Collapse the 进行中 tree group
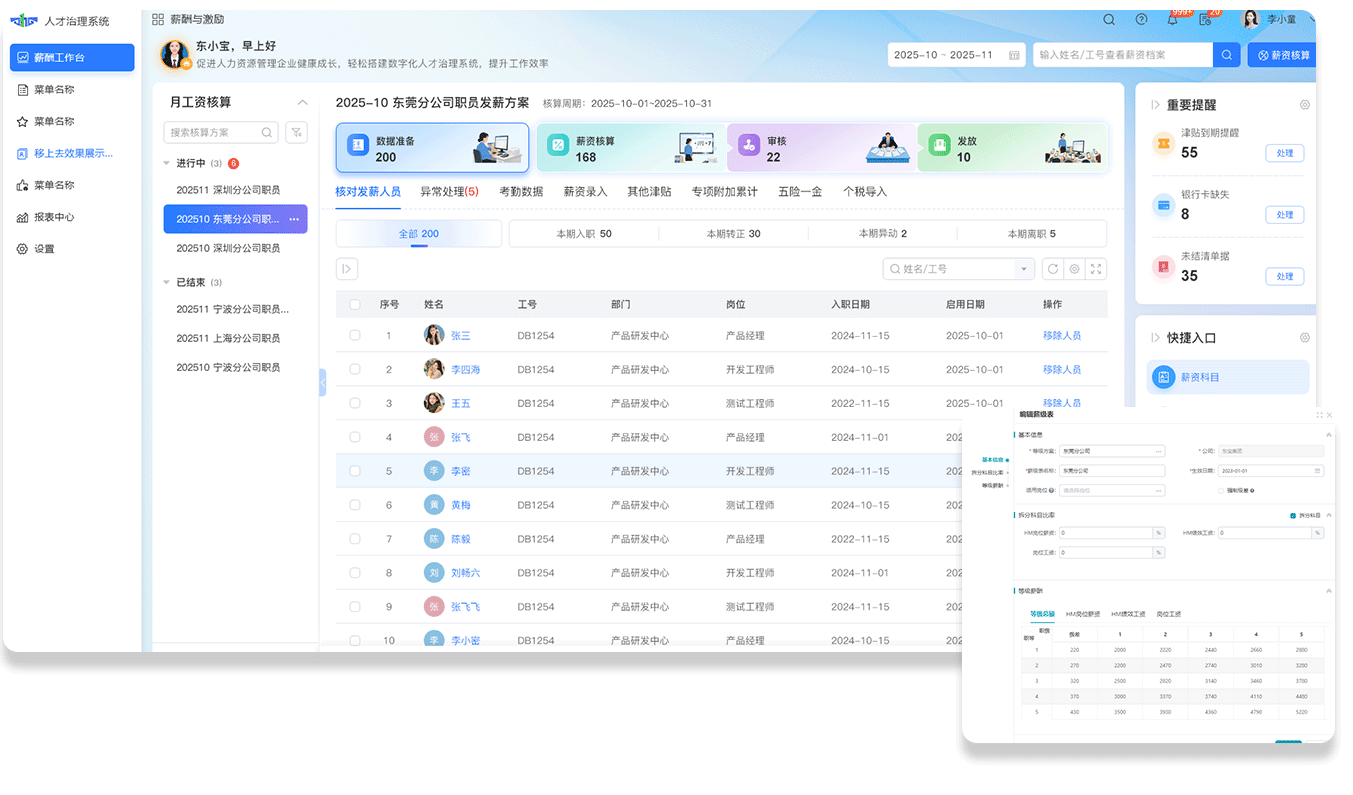1353x795 pixels. pos(167,163)
